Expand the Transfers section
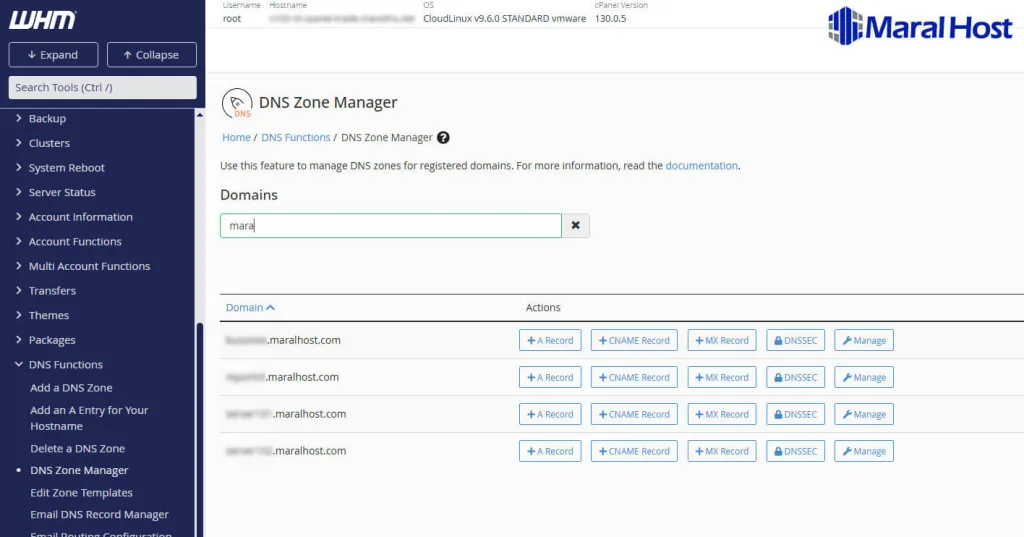 [x=52, y=291]
